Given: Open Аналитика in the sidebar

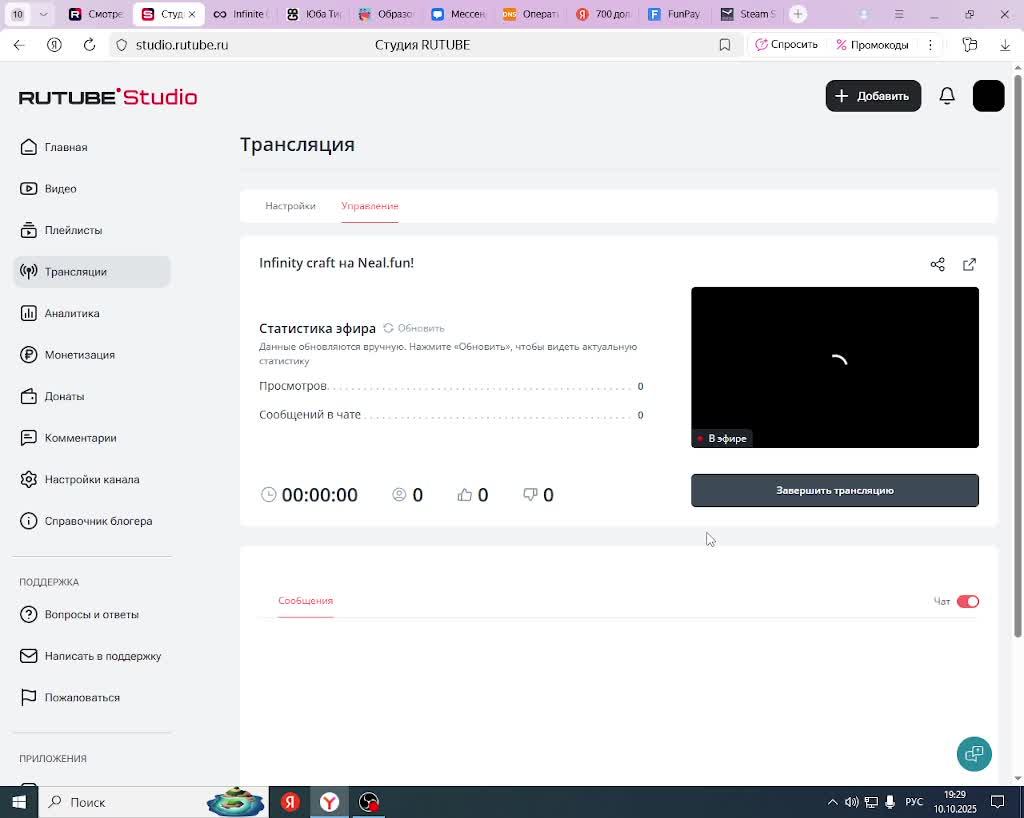Looking at the screenshot, I should pyautogui.click(x=59, y=313).
